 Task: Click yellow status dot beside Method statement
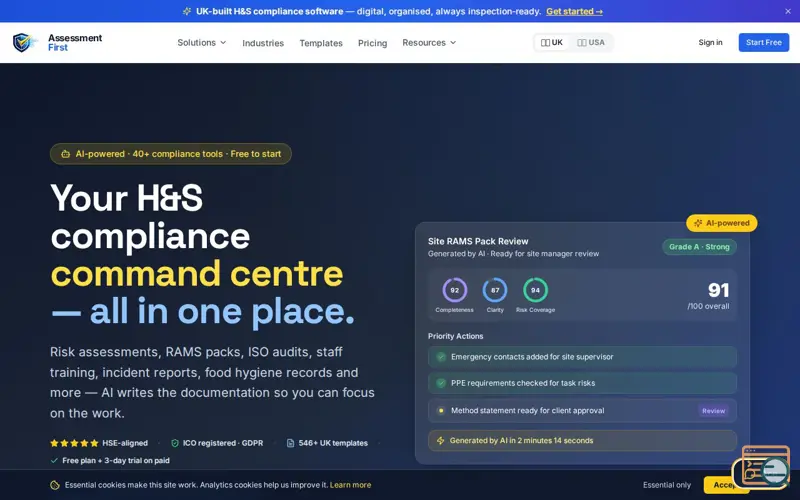pyautogui.click(x=441, y=410)
